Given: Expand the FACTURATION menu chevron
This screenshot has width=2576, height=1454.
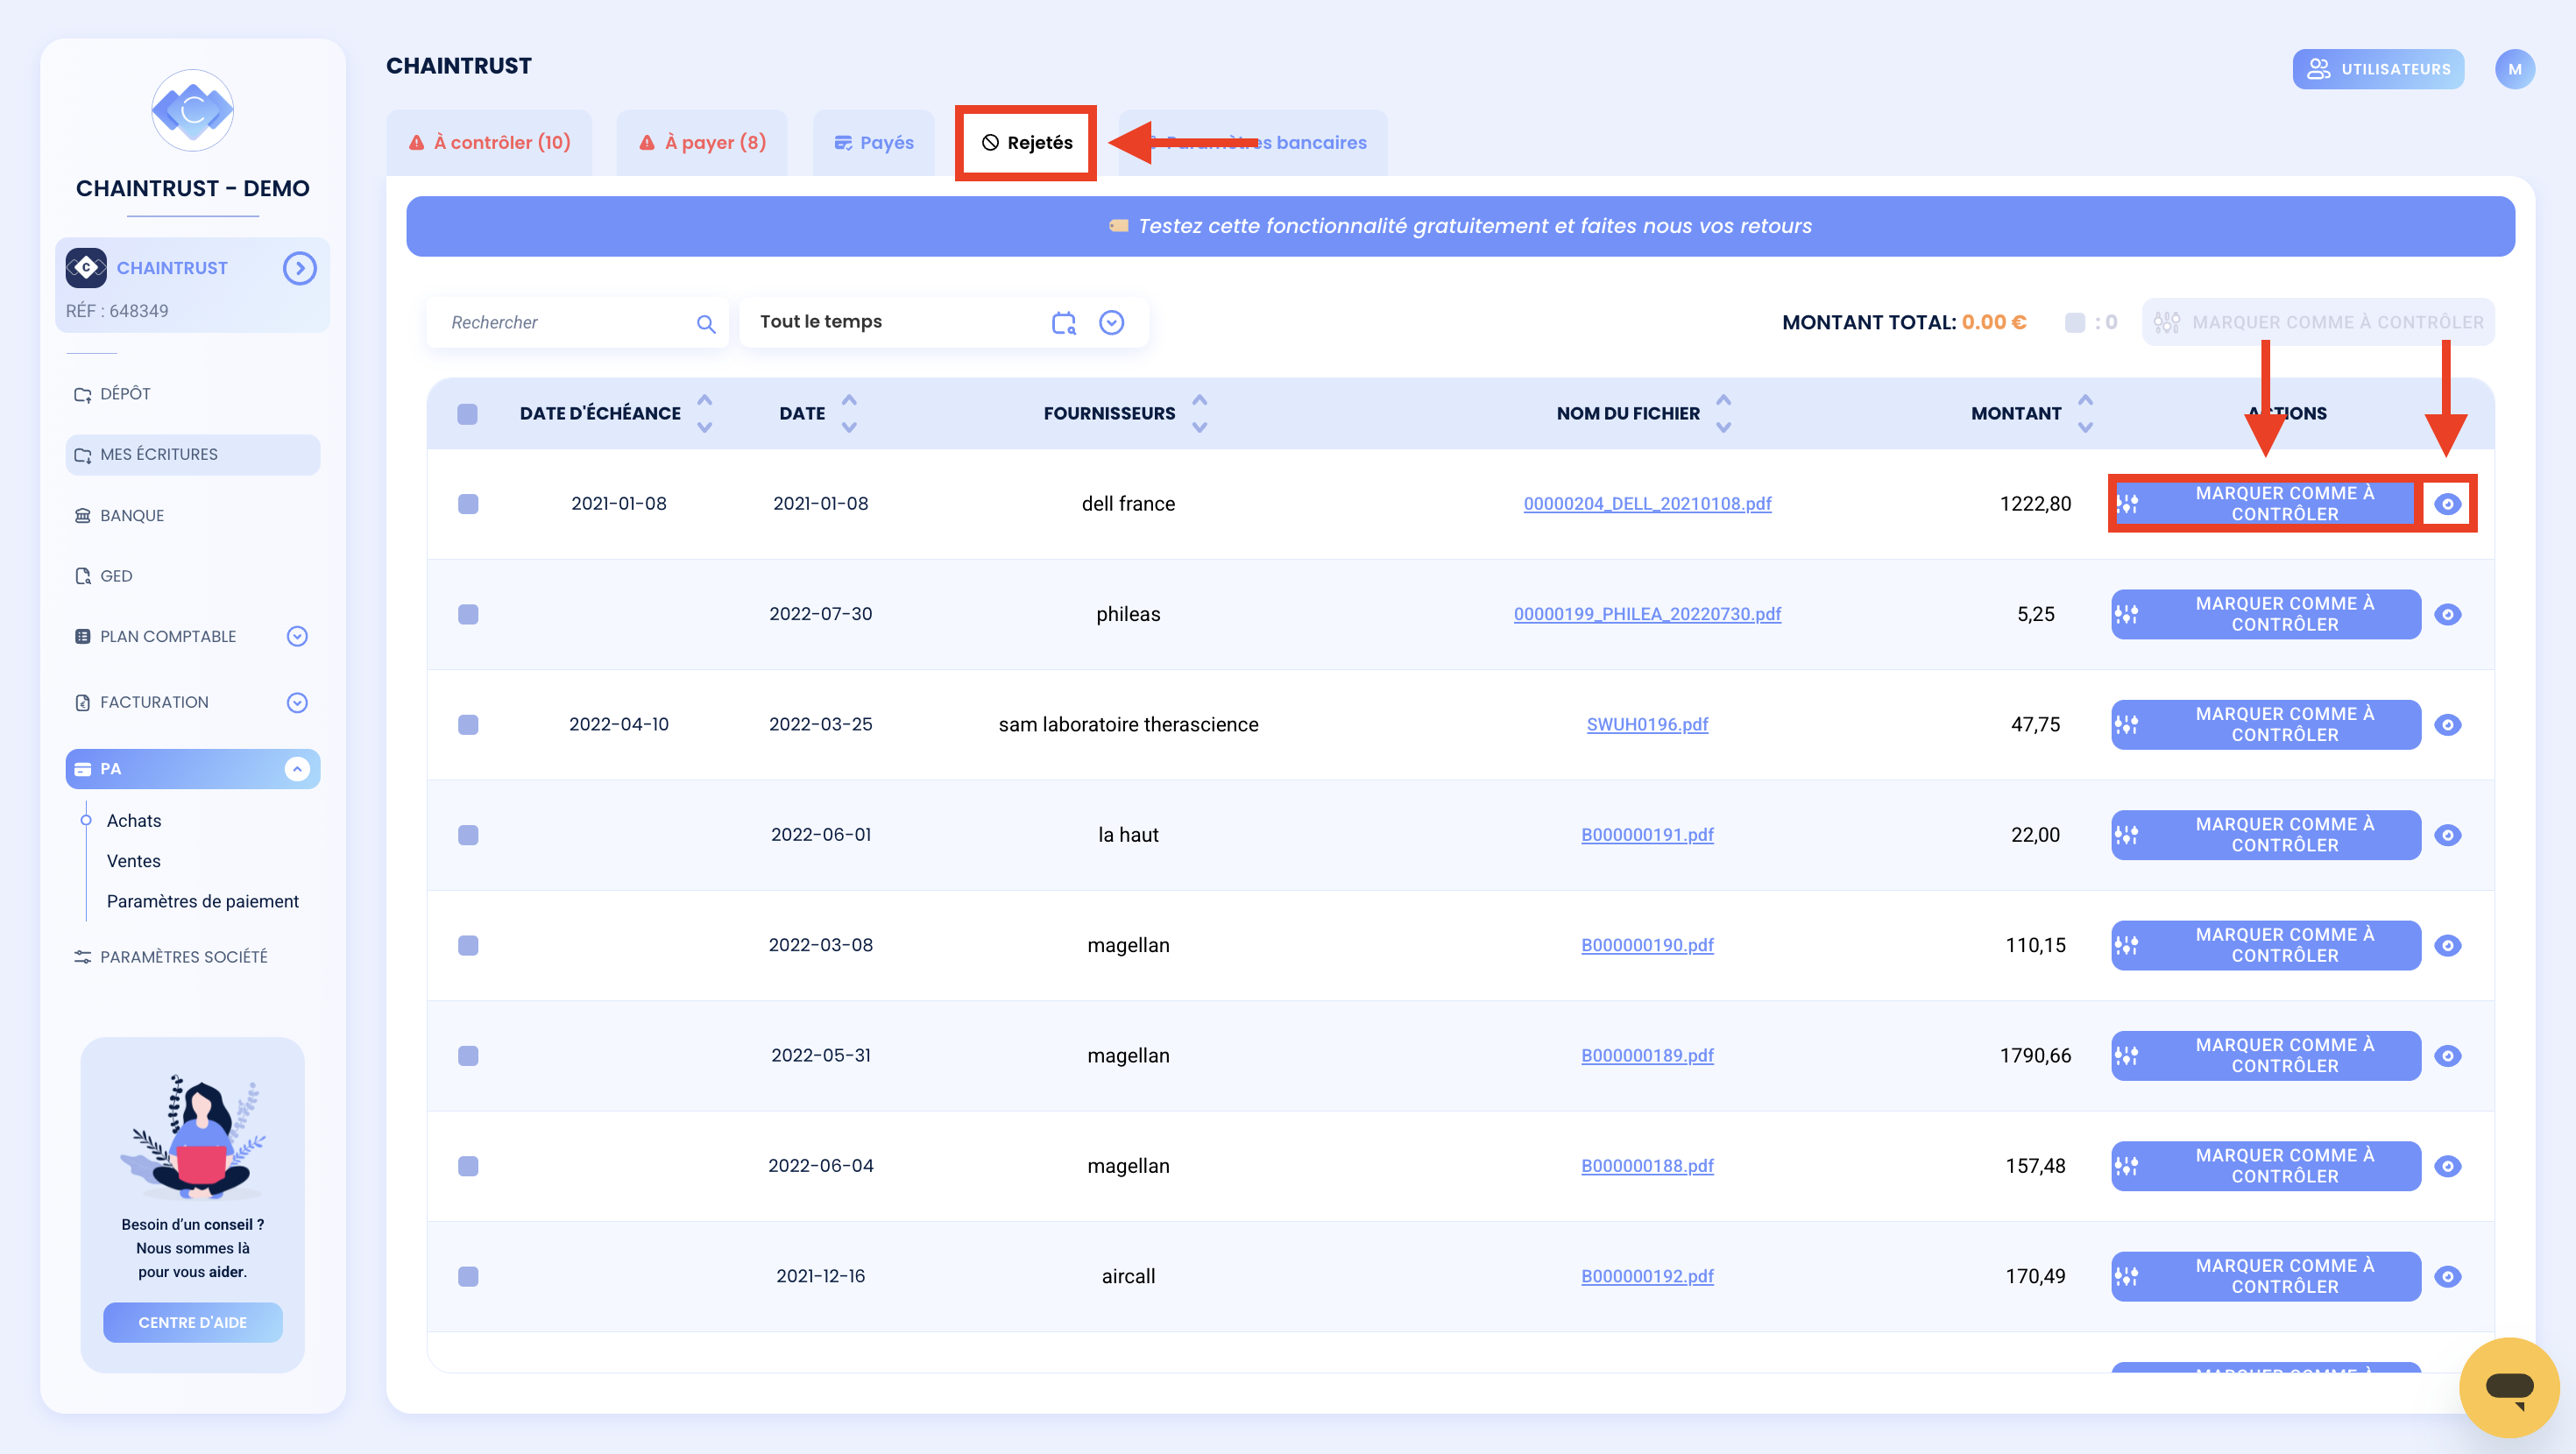Looking at the screenshot, I should point(297,702).
